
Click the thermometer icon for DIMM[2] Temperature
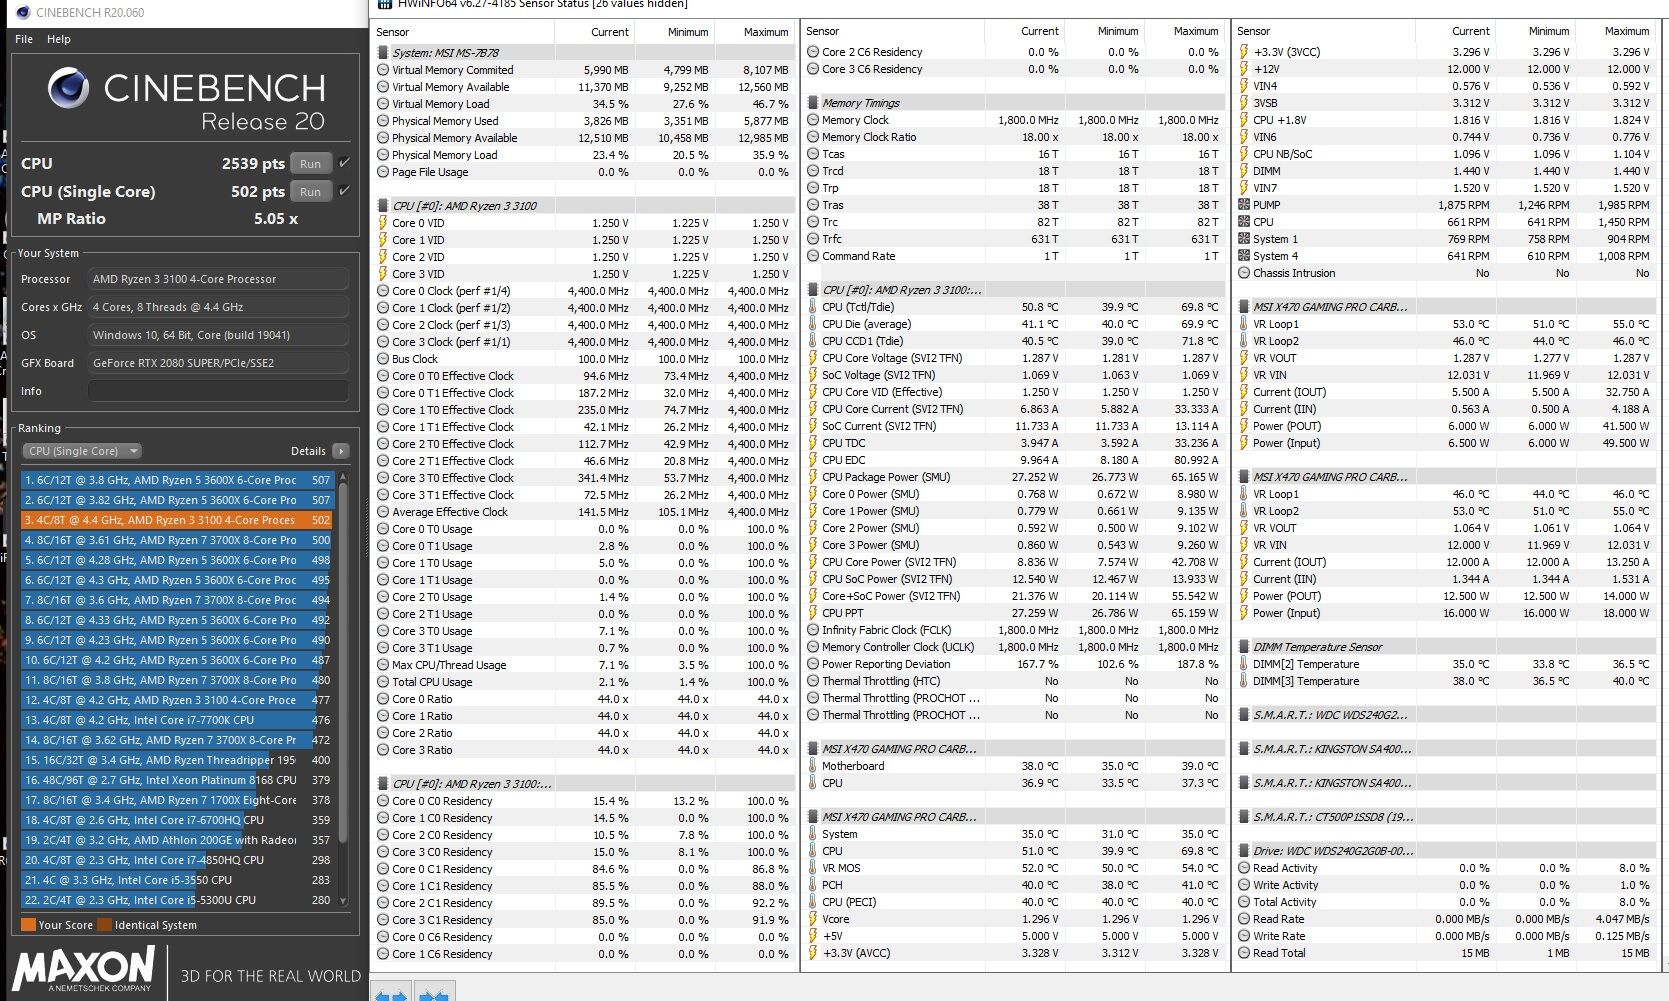tap(1244, 664)
